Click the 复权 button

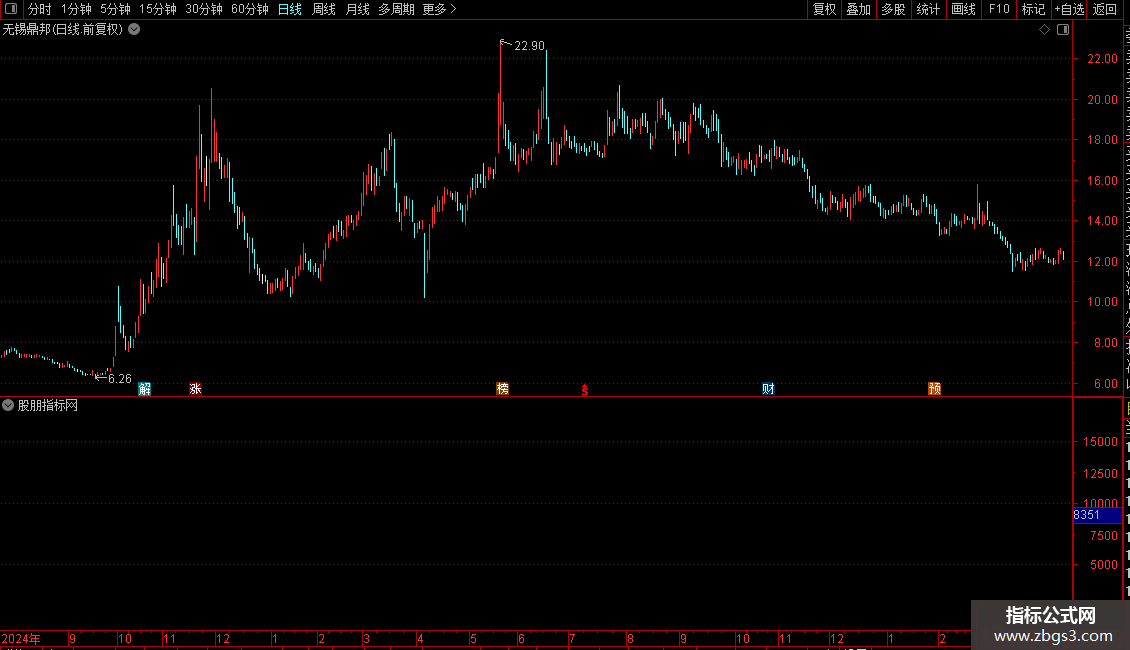pos(824,9)
